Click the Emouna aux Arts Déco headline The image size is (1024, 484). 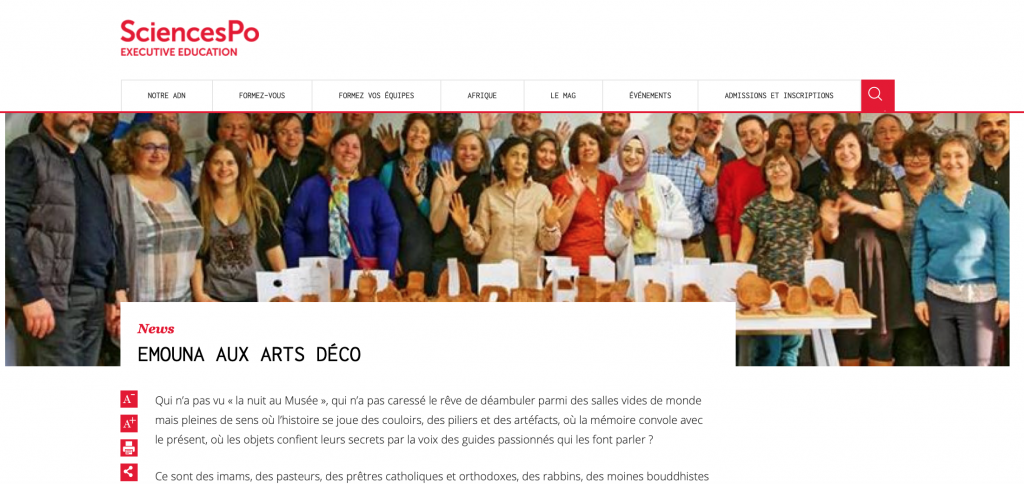pos(249,355)
